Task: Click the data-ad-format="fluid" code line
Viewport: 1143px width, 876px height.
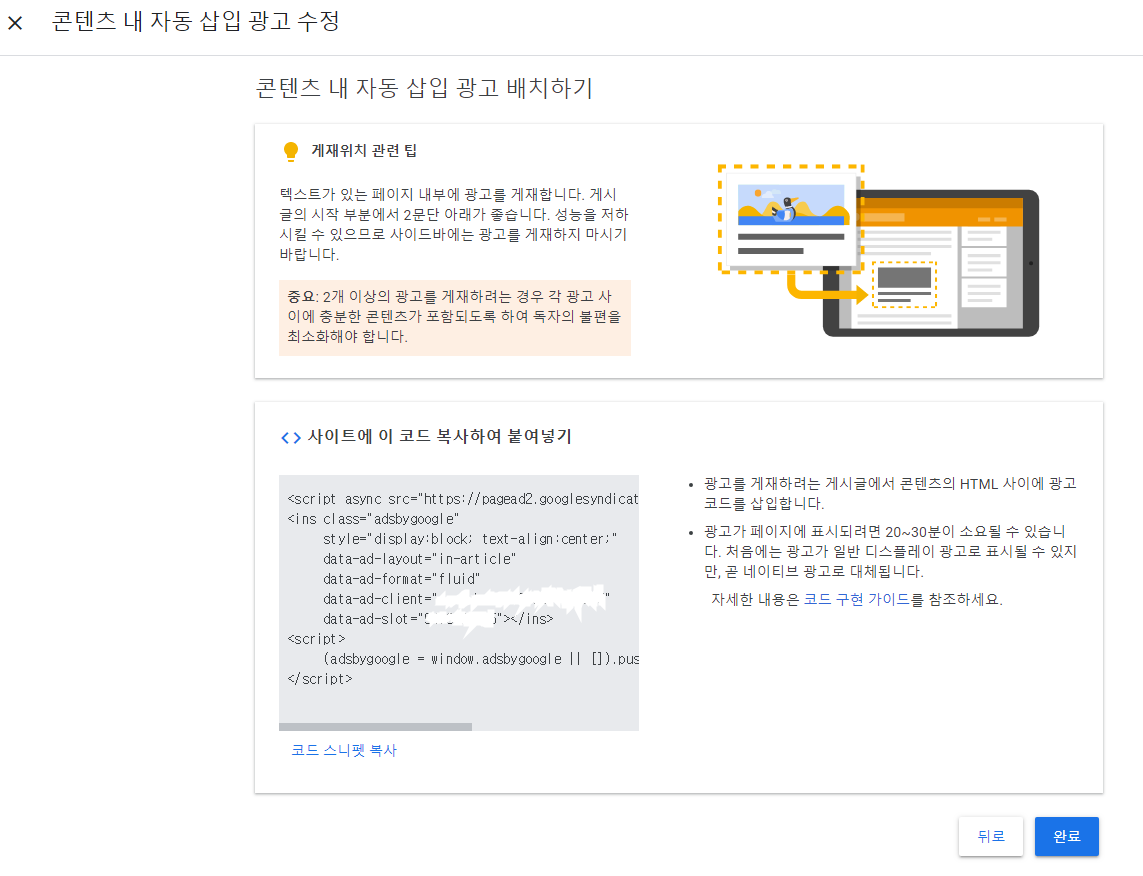Action: pos(402,579)
